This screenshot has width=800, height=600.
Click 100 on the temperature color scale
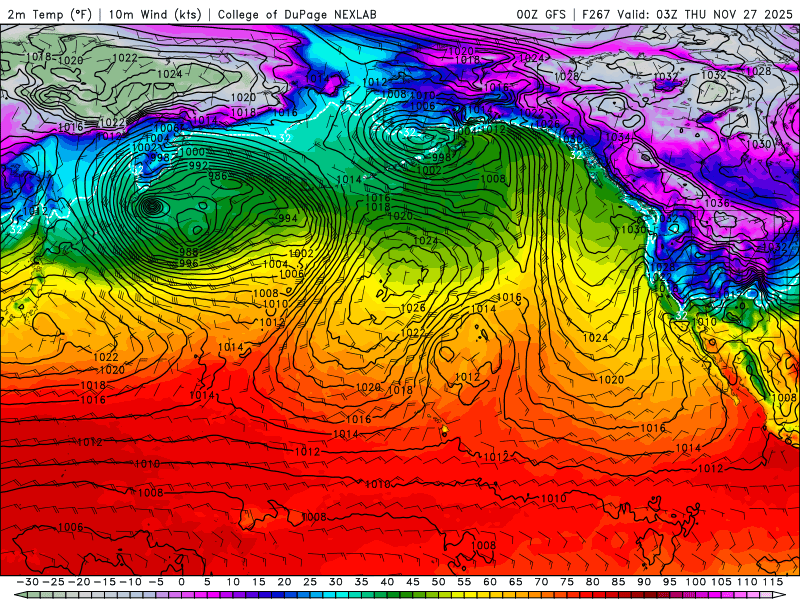695,582
